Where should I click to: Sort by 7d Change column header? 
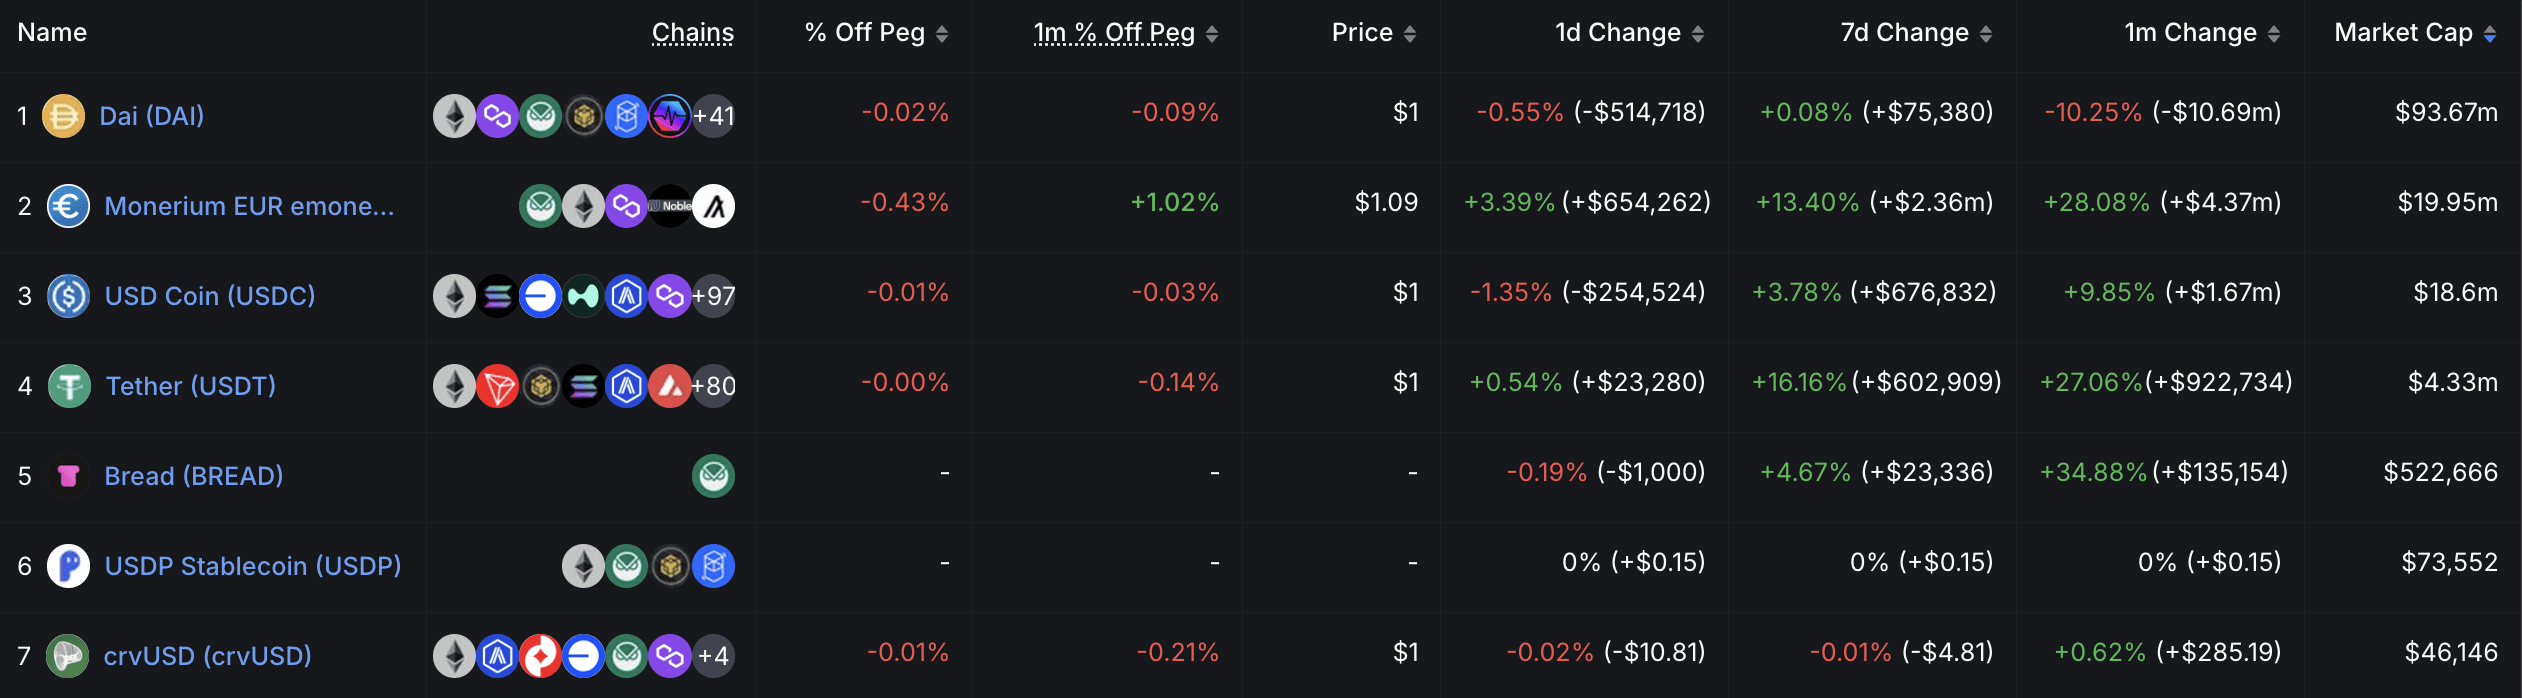point(1904,33)
